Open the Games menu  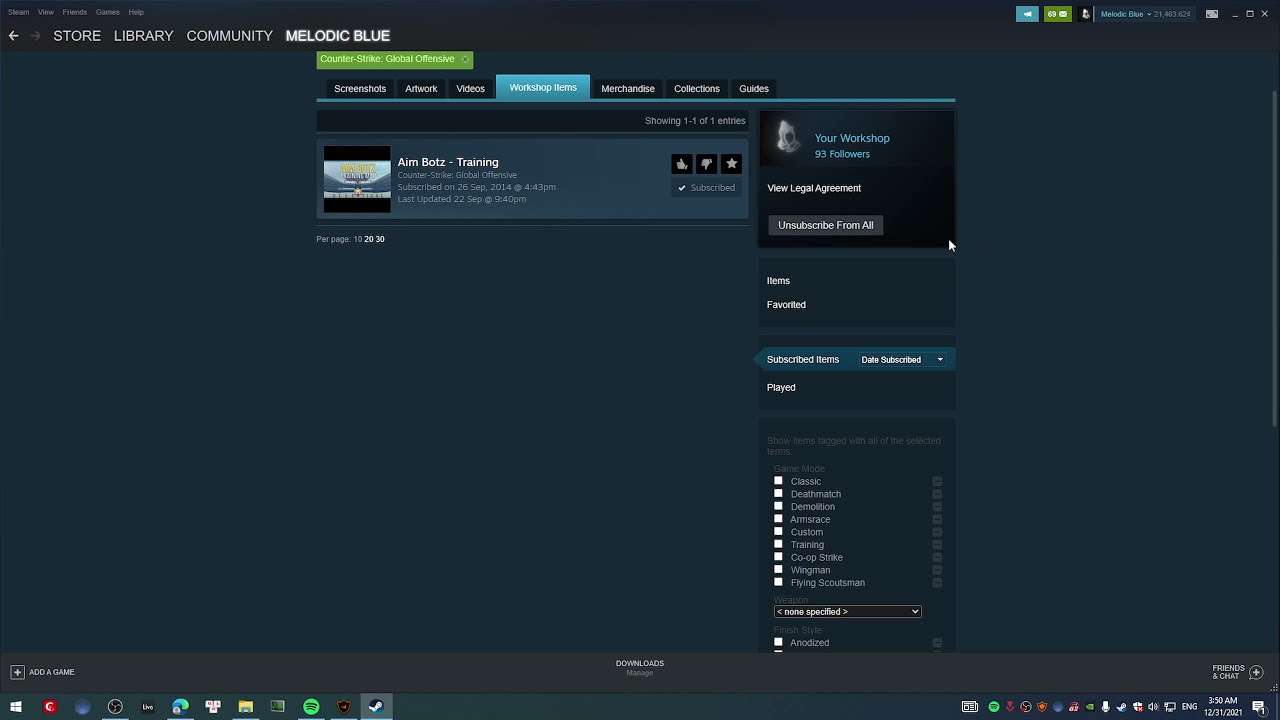tap(108, 12)
